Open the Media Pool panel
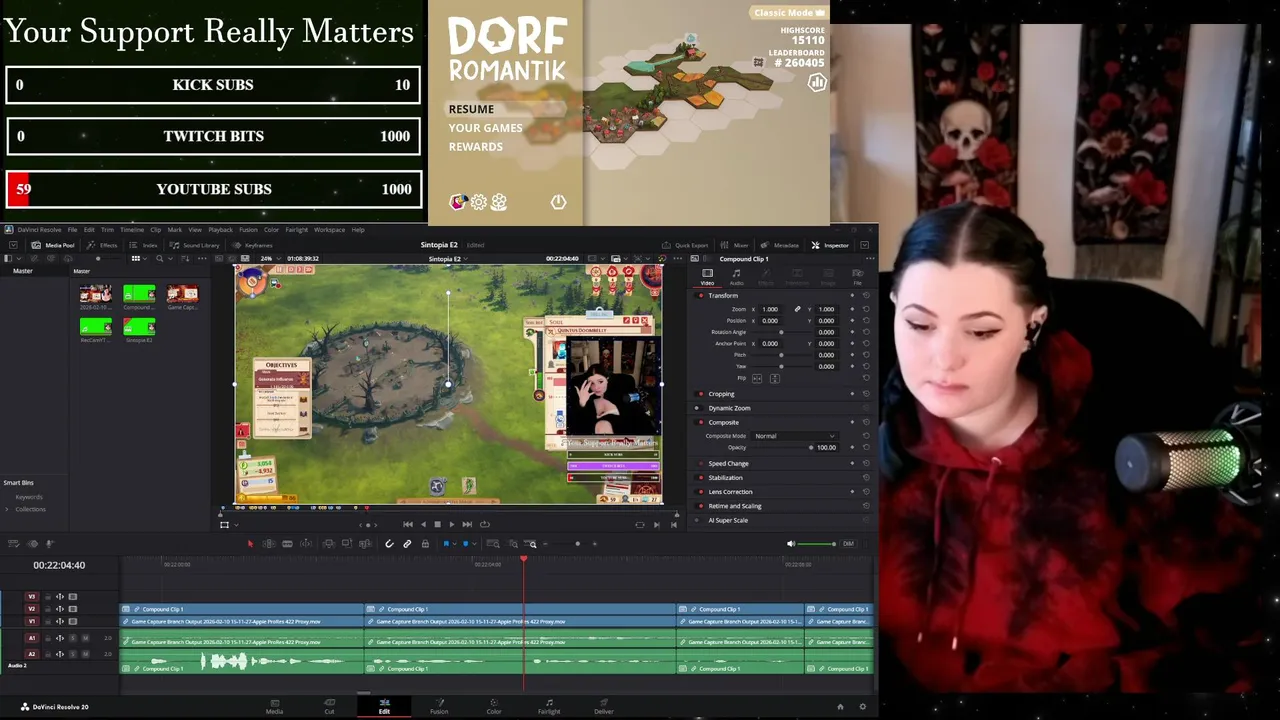The height and width of the screenshot is (720, 1280). (x=52, y=245)
